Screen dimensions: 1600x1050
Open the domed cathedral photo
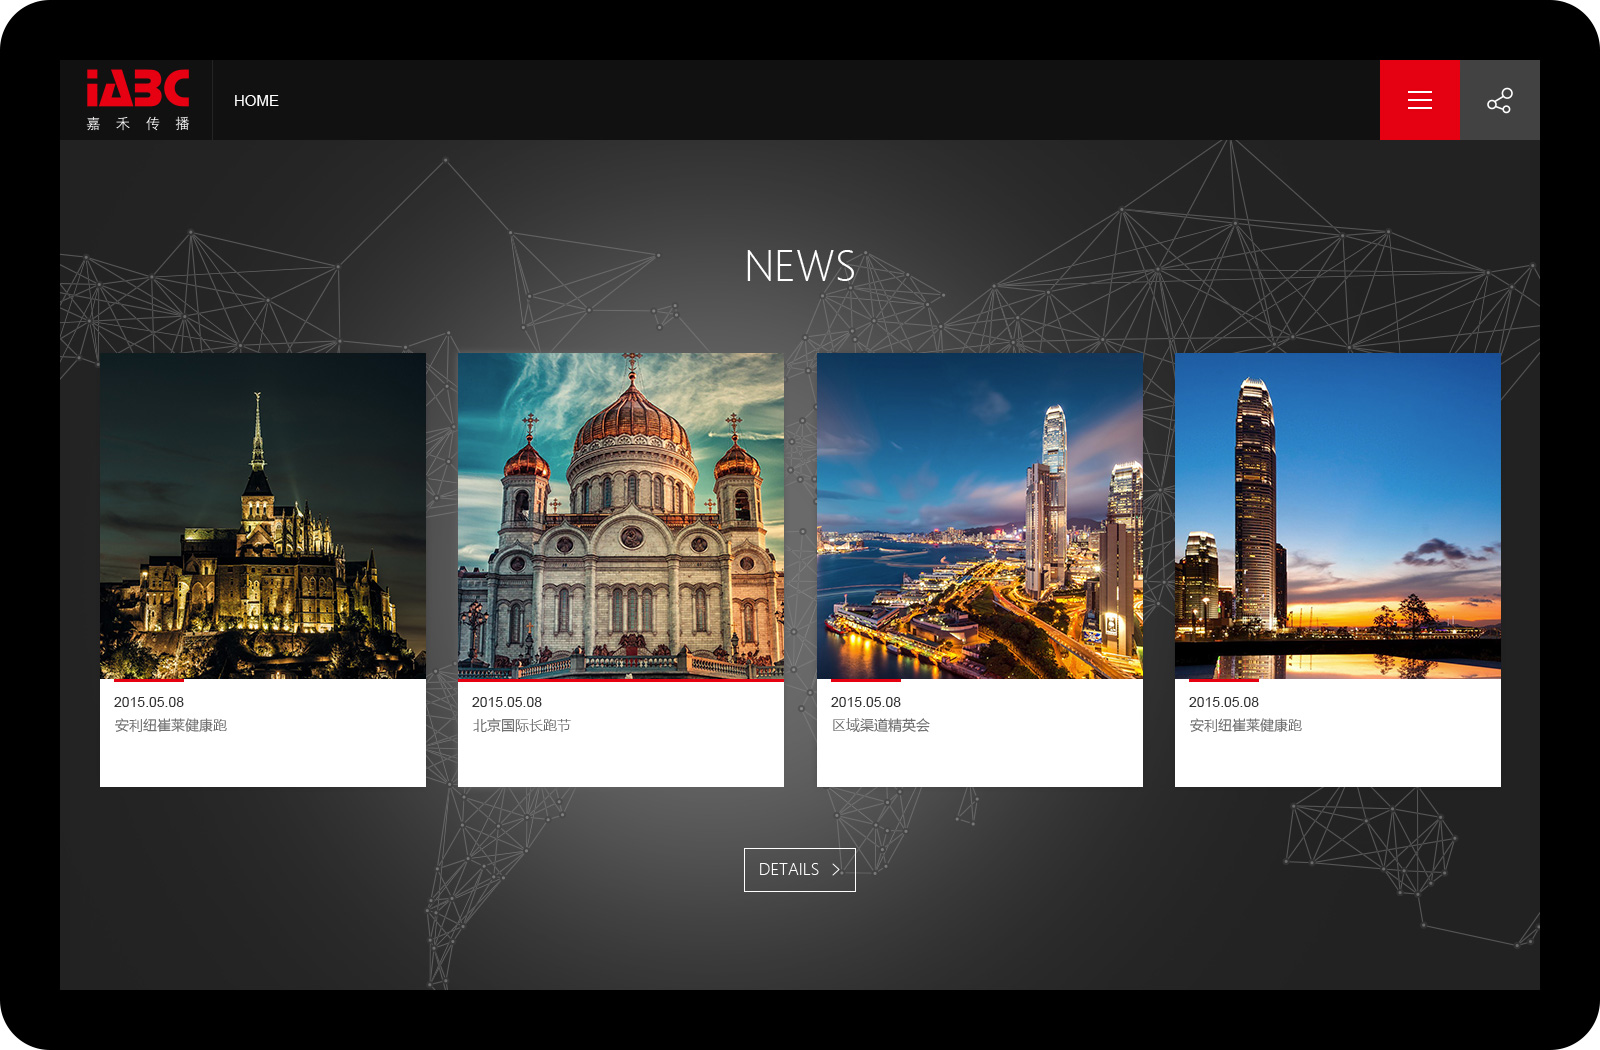click(621, 516)
